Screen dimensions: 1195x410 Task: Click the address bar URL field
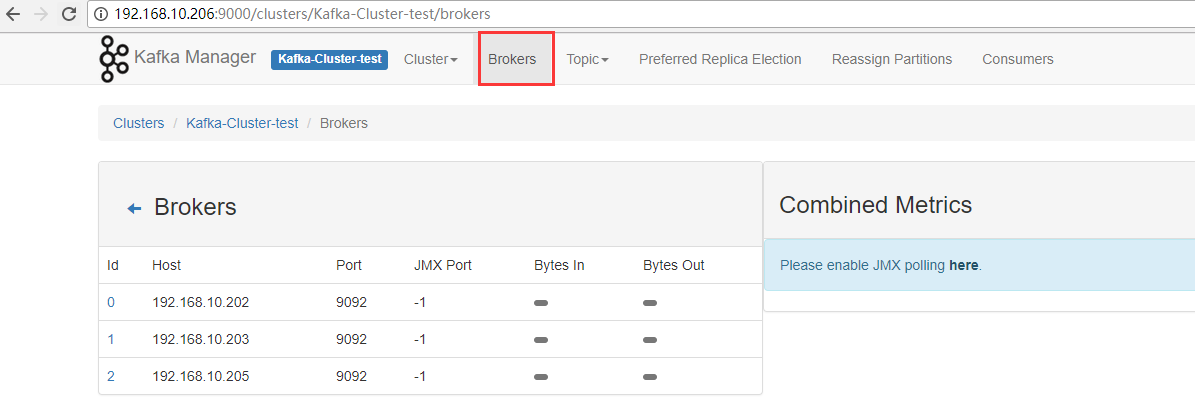(640, 14)
